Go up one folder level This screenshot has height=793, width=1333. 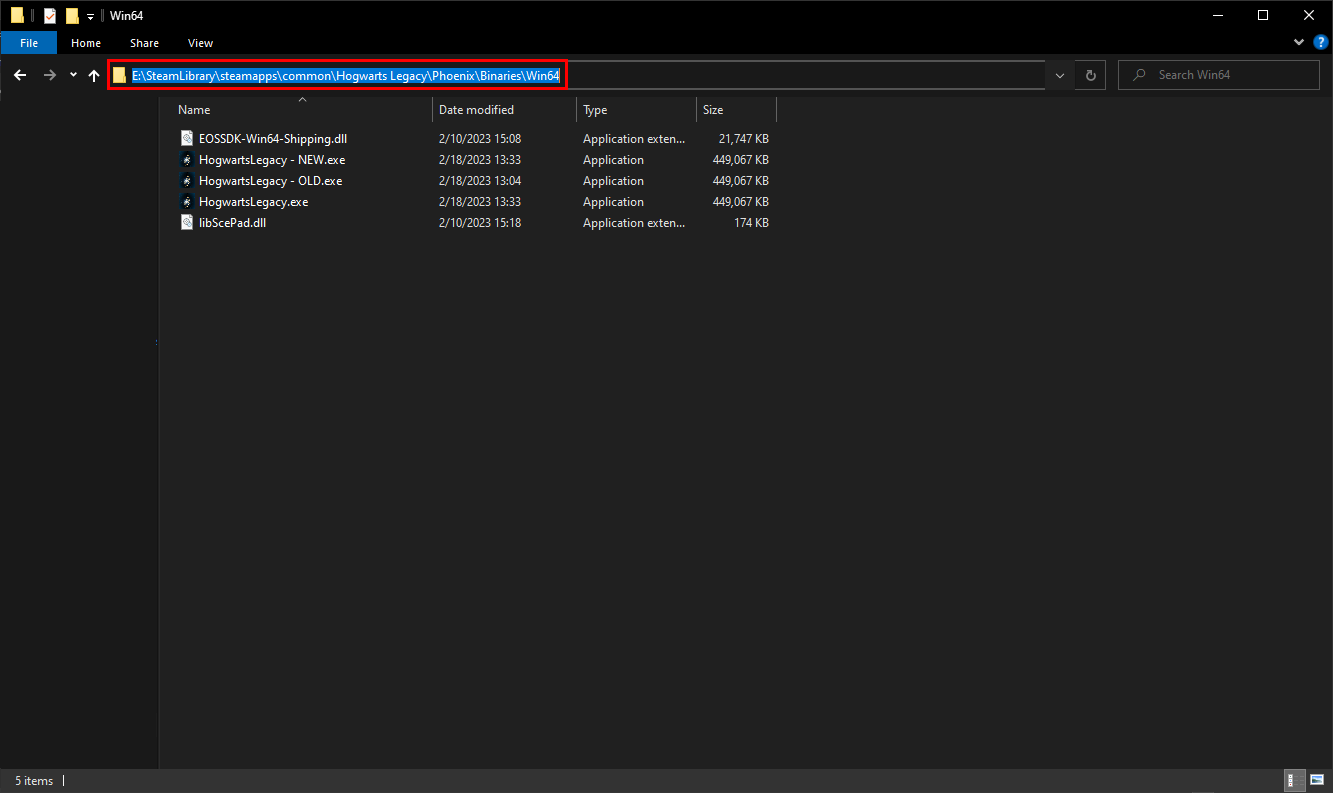pyautogui.click(x=94, y=75)
